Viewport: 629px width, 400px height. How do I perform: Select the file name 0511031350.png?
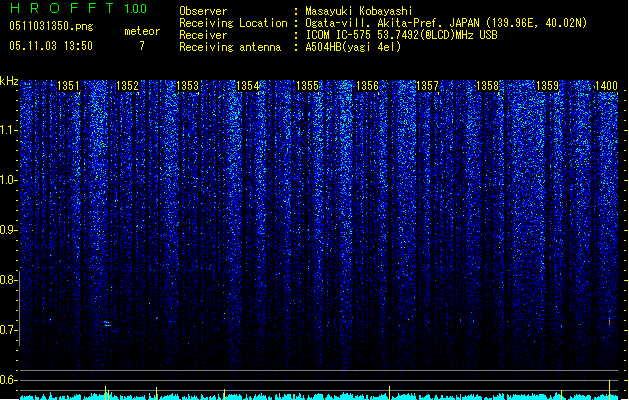pyautogui.click(x=51, y=26)
